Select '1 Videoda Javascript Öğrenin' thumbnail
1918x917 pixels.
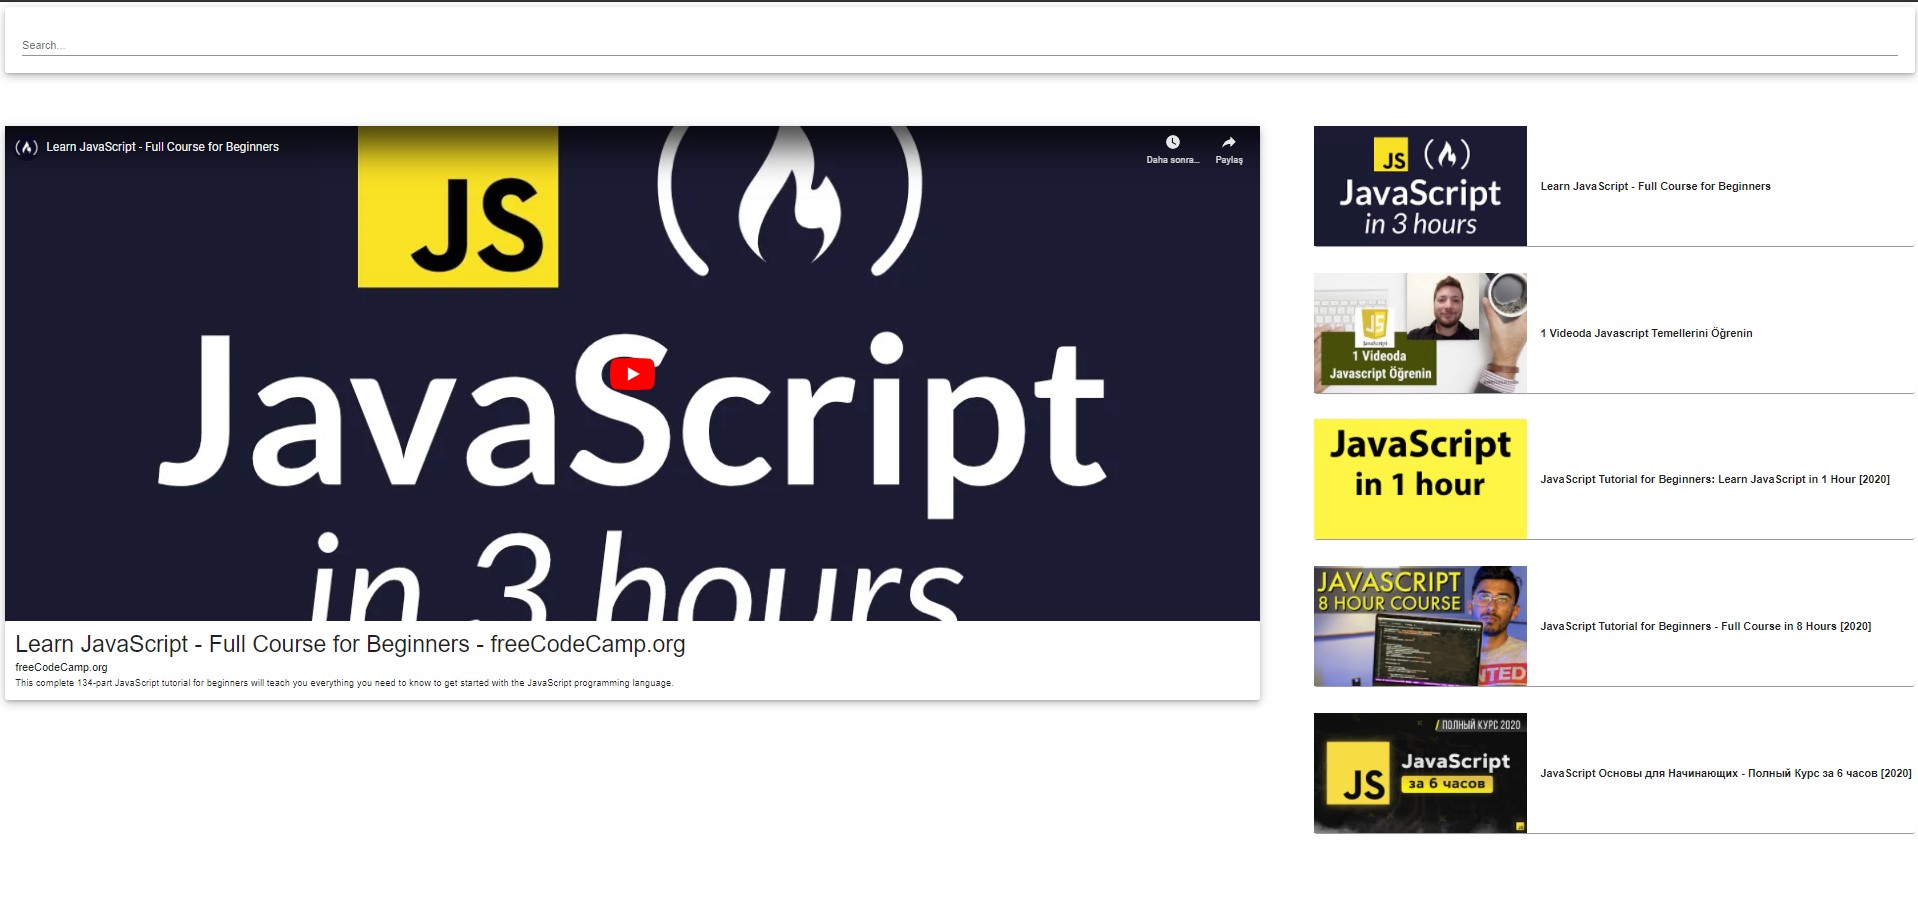1420,333
